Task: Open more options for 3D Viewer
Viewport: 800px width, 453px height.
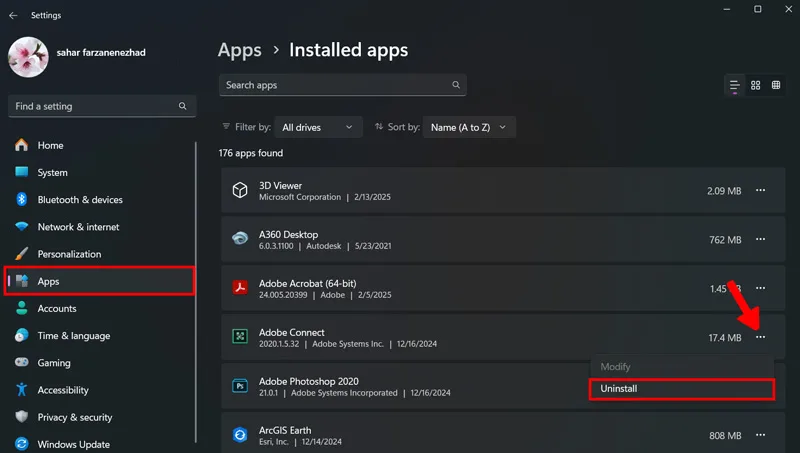Action: coord(760,190)
